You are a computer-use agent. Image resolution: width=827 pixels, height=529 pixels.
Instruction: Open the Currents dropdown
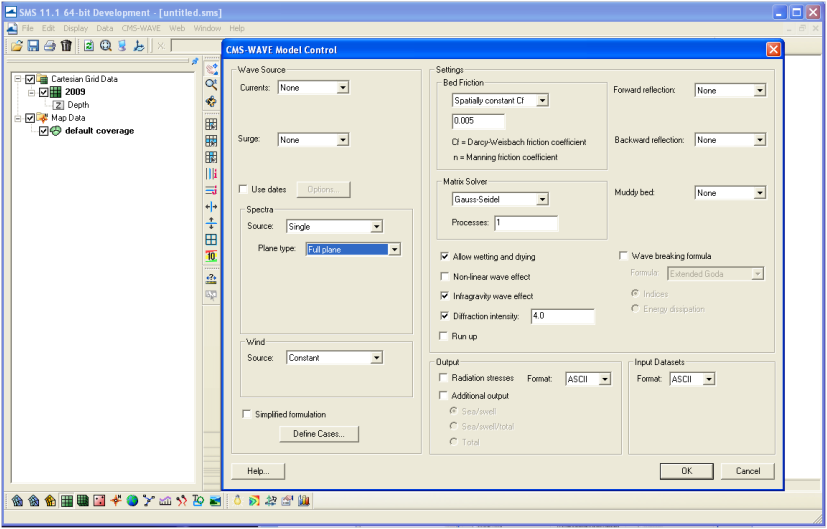(x=313, y=88)
